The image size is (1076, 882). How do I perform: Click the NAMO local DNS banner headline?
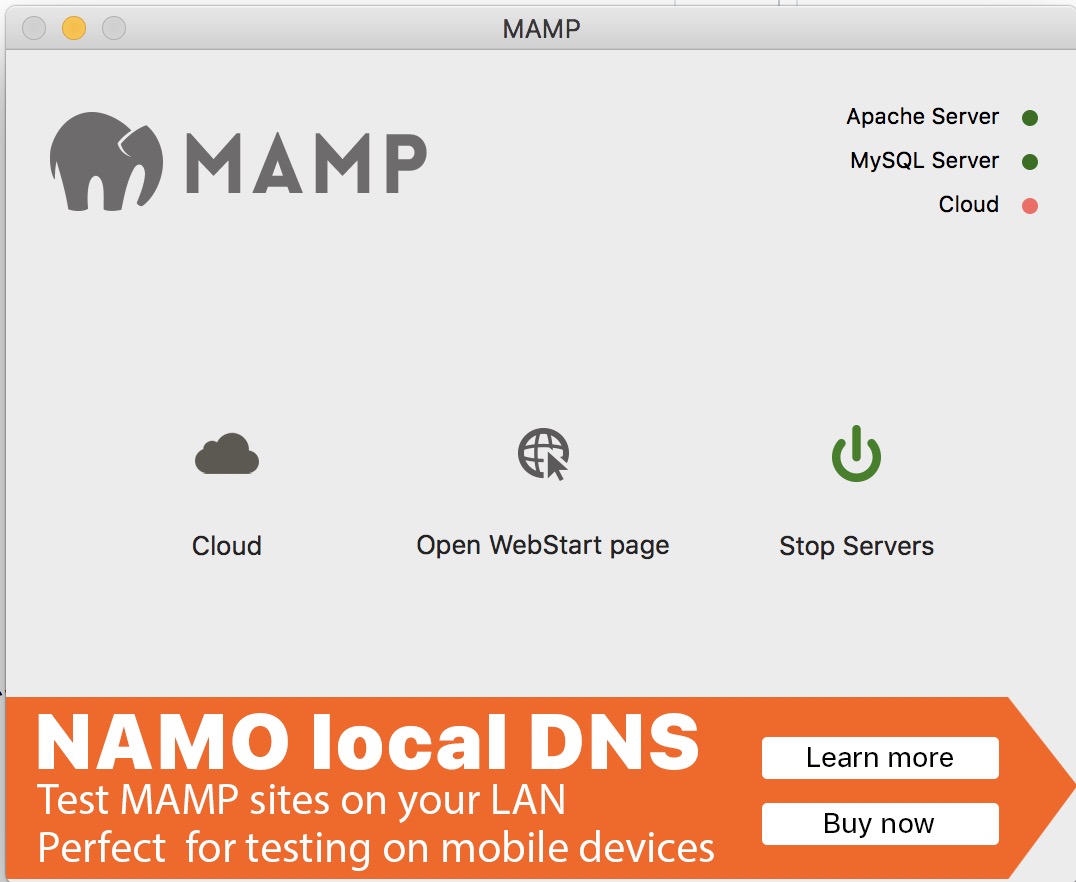368,742
